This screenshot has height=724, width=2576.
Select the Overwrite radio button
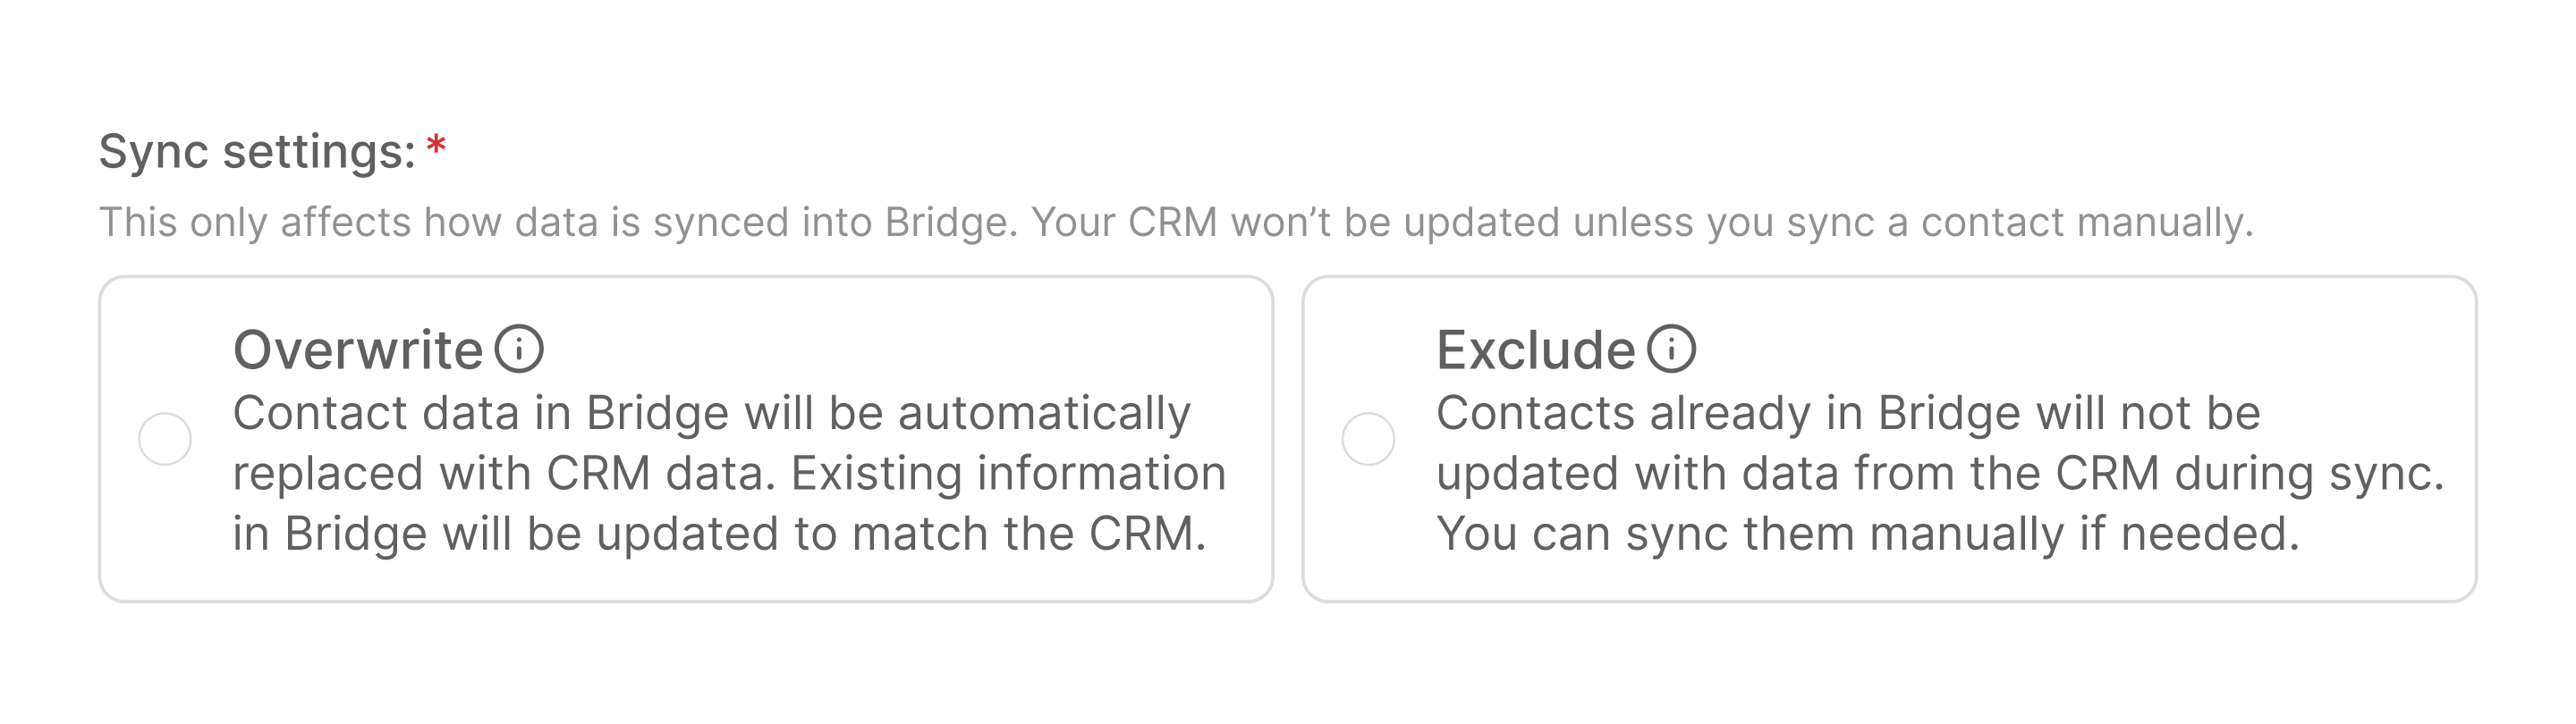(x=165, y=439)
